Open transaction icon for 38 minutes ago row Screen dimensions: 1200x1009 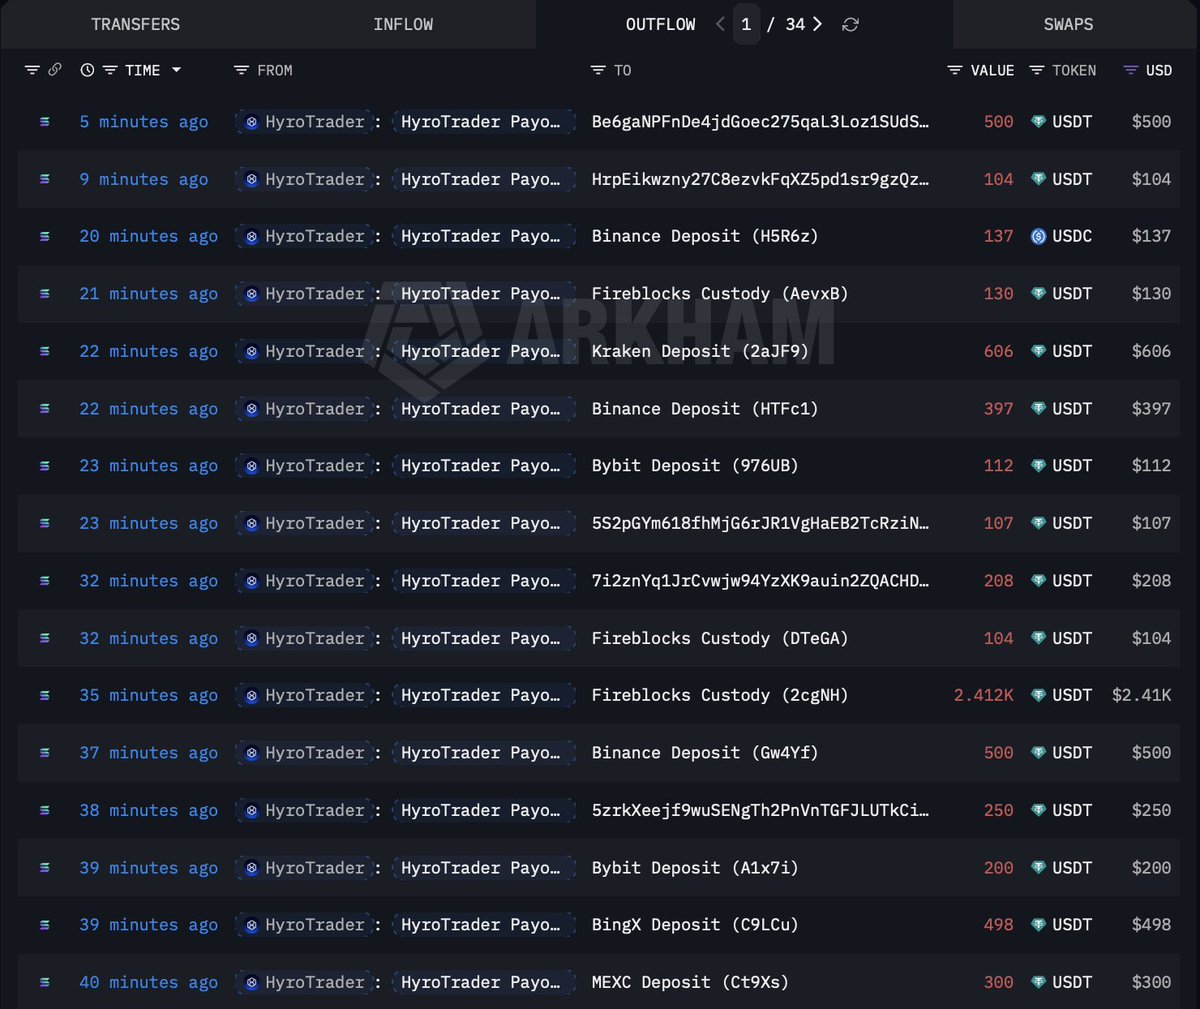coord(44,811)
